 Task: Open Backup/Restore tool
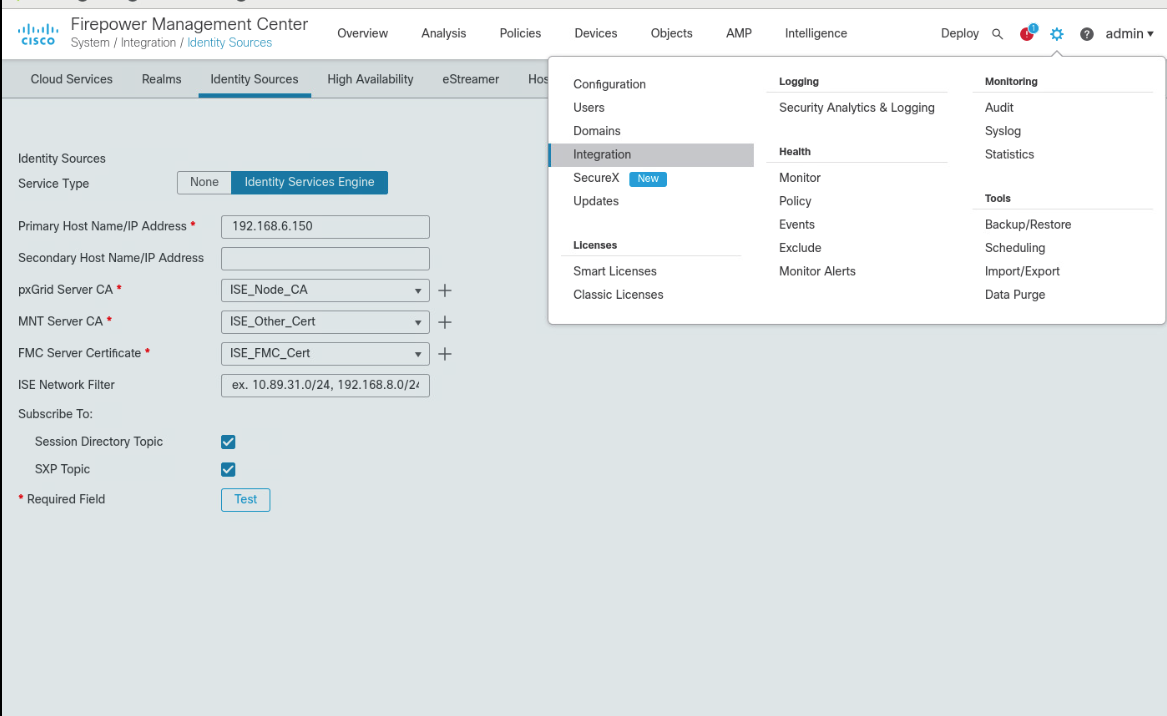coord(1028,225)
